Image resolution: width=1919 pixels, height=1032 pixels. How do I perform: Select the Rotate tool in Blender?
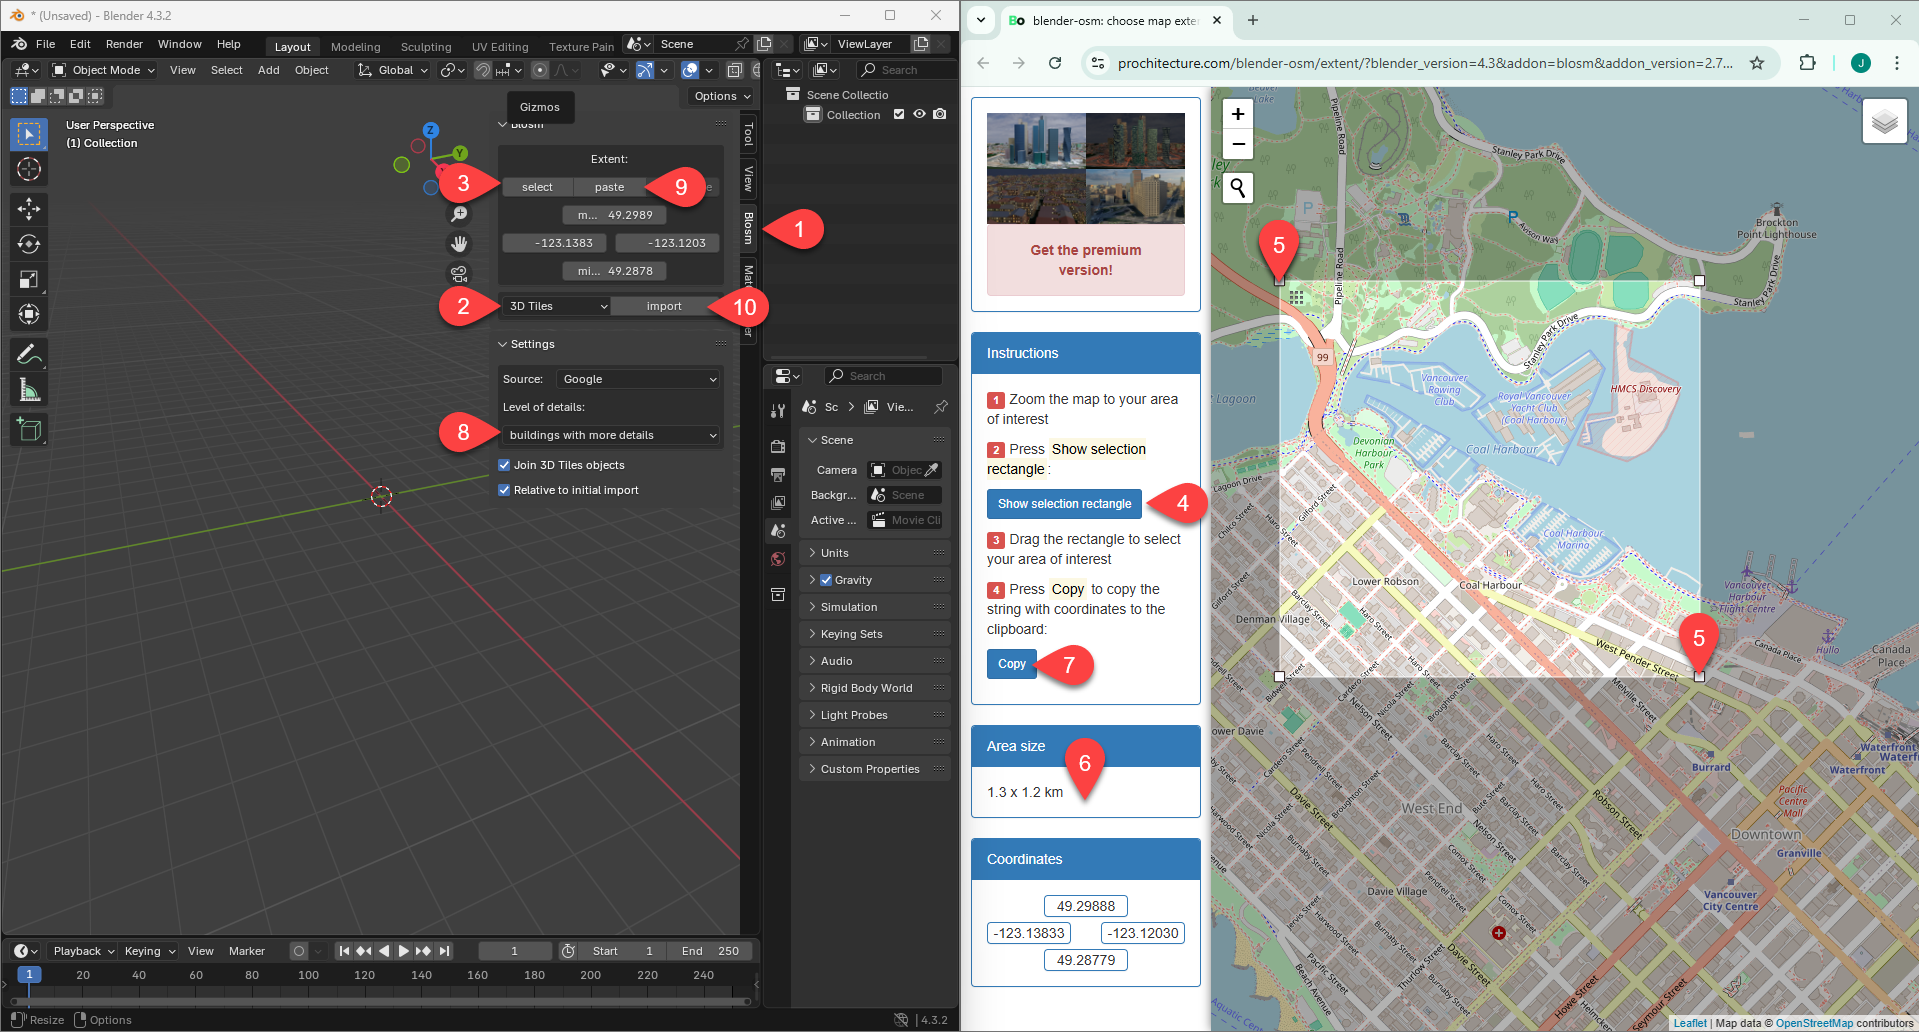(x=29, y=244)
